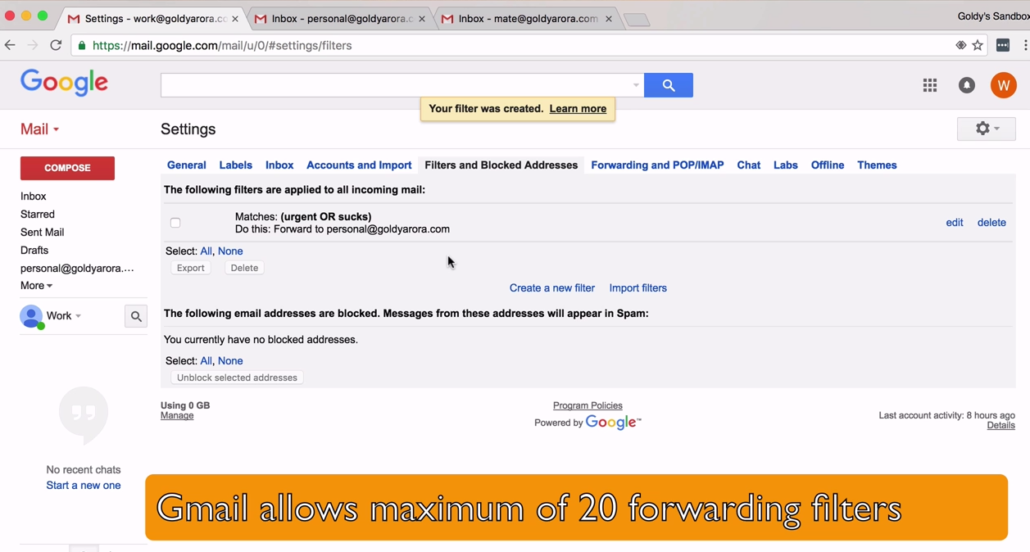Click Import filters

point(638,288)
